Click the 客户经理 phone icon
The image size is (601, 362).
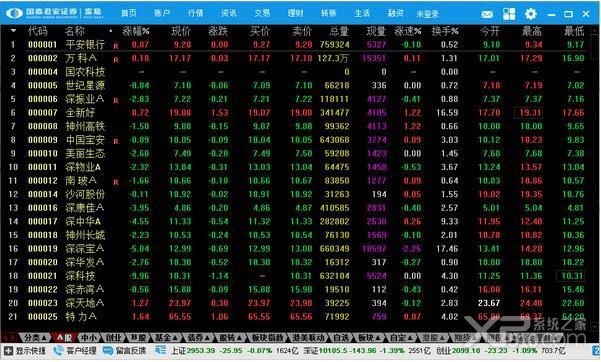pyautogui.click(x=58, y=350)
